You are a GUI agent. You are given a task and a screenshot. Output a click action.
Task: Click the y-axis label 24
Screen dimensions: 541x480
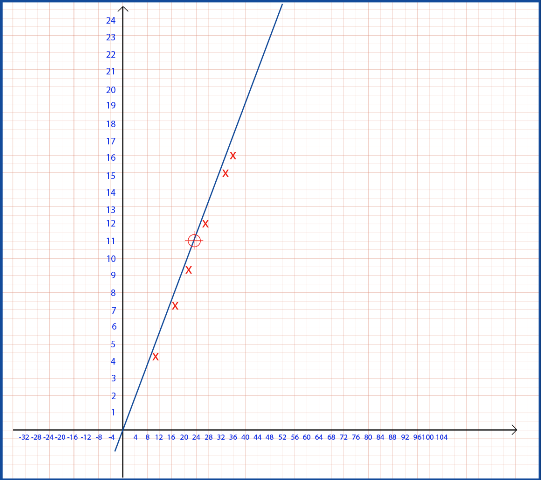(x=111, y=20)
